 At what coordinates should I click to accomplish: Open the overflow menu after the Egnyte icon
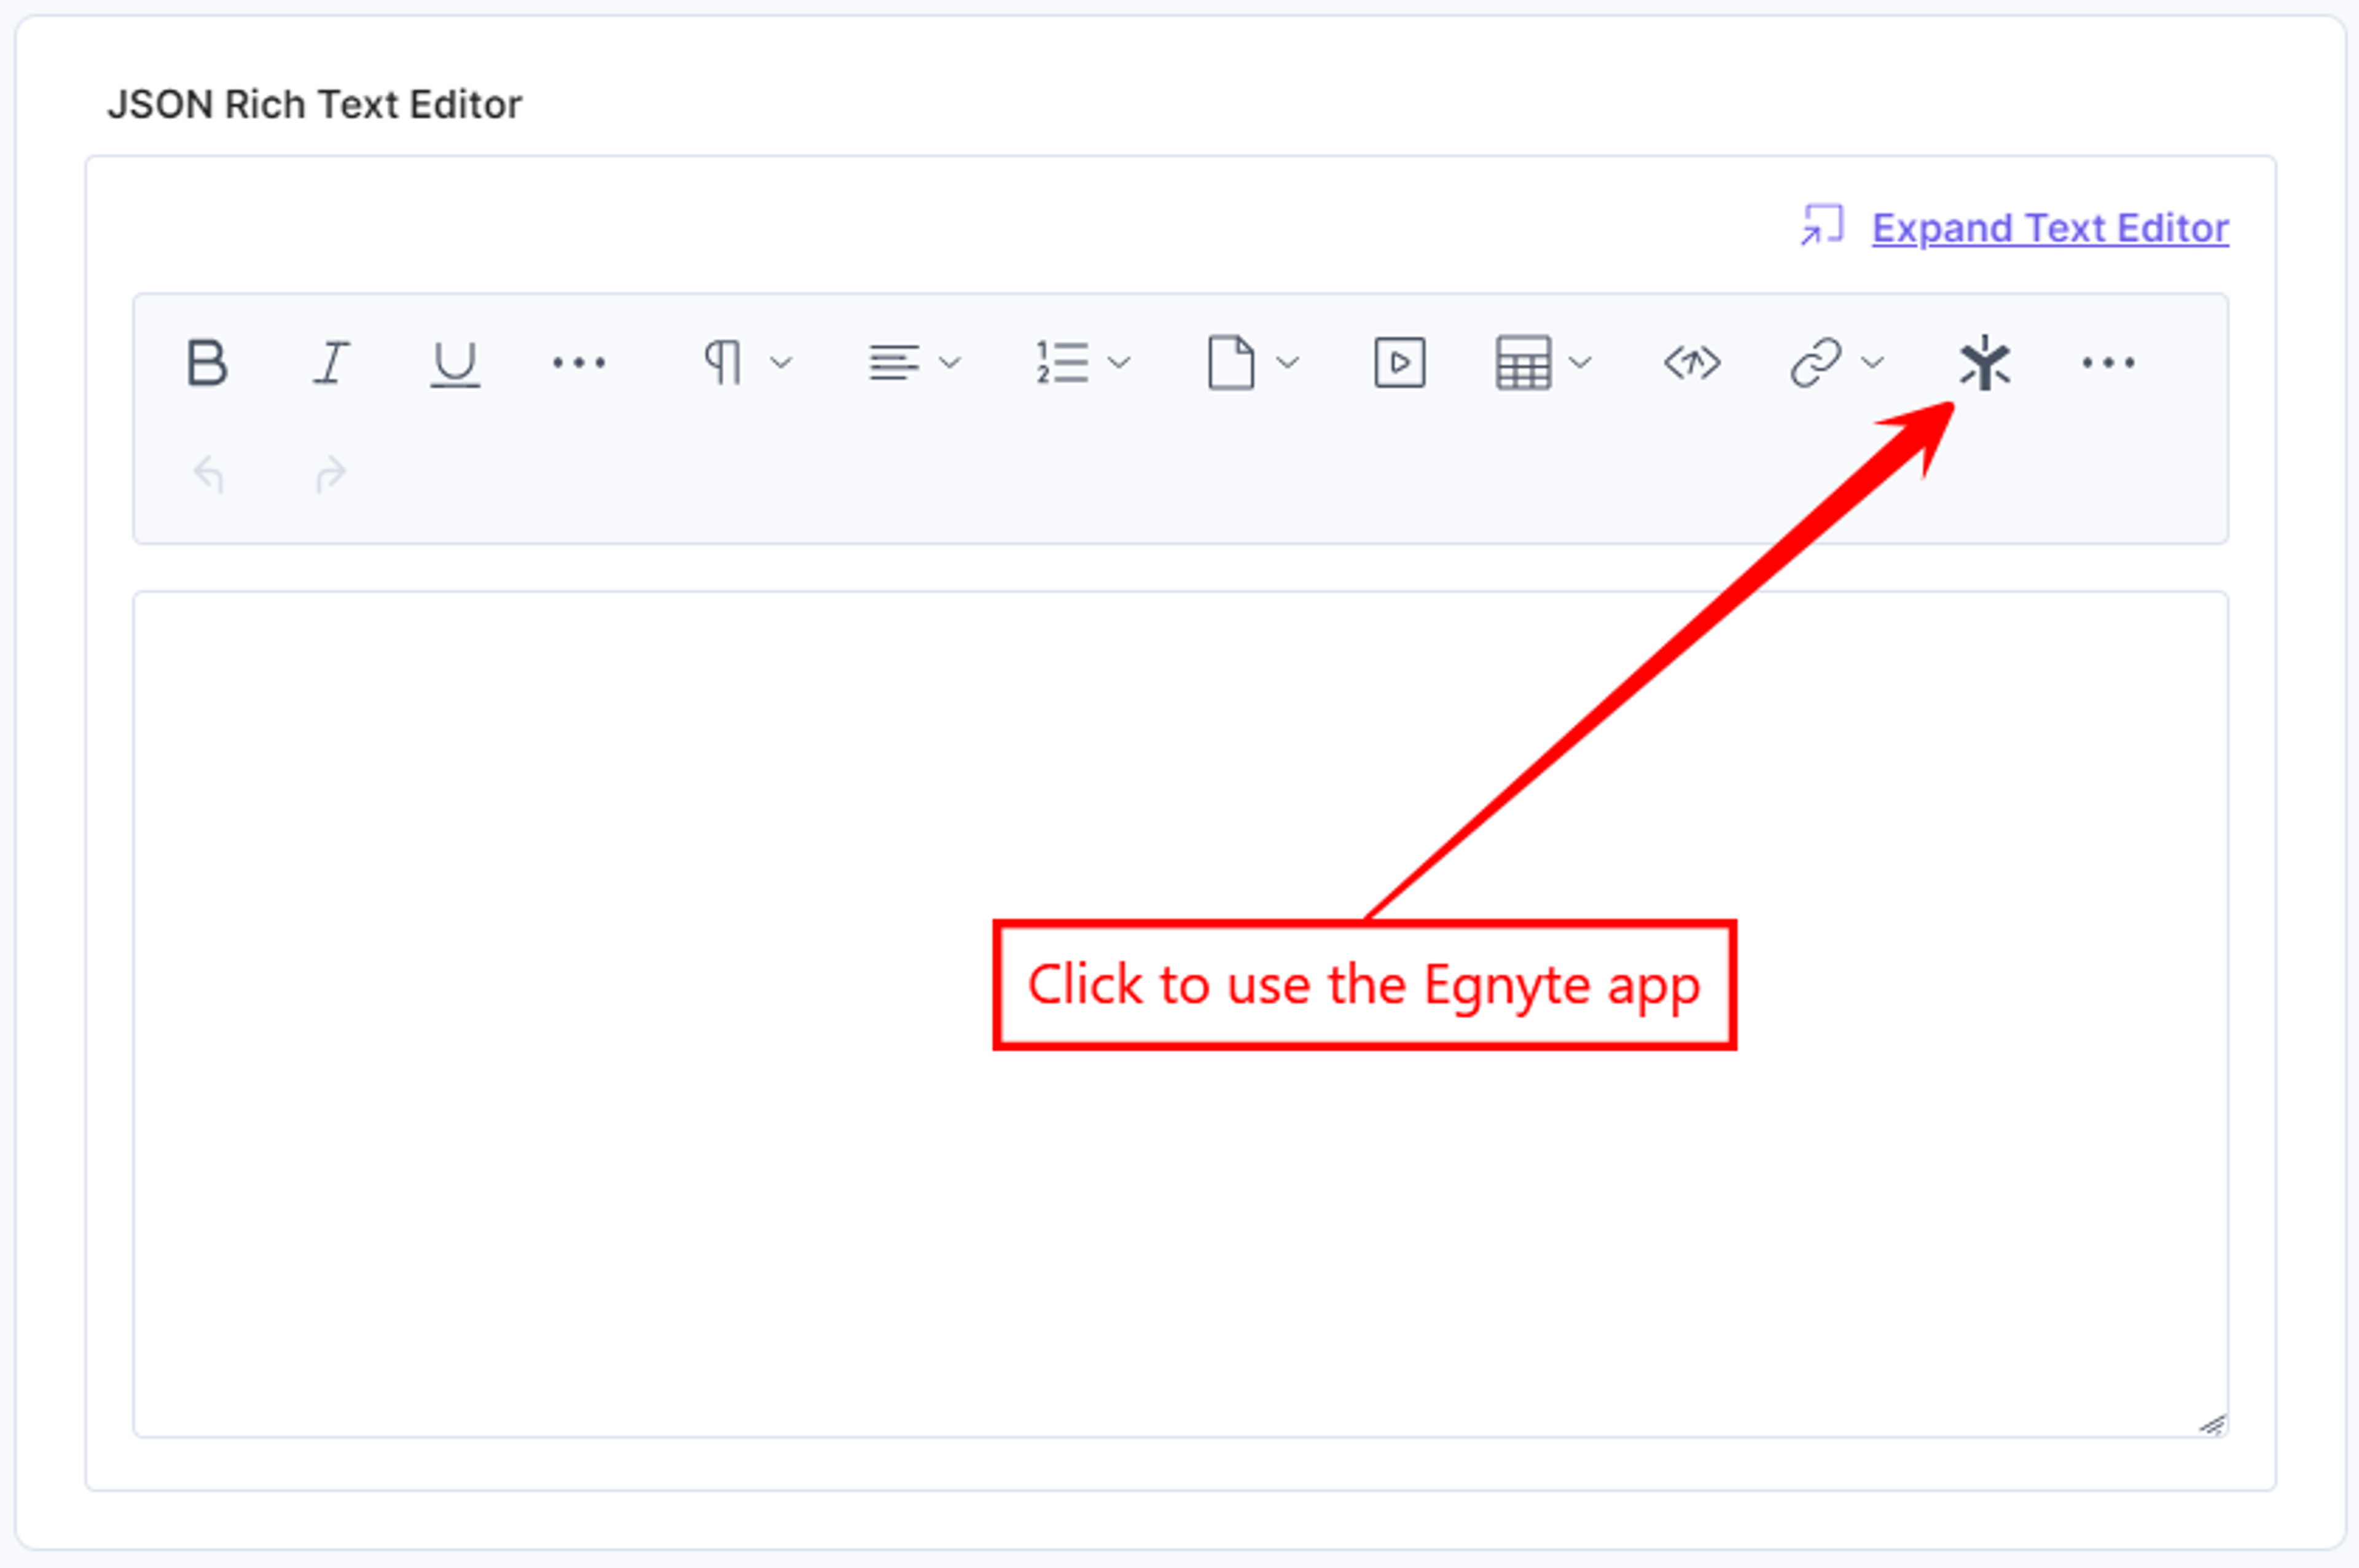click(x=2108, y=362)
